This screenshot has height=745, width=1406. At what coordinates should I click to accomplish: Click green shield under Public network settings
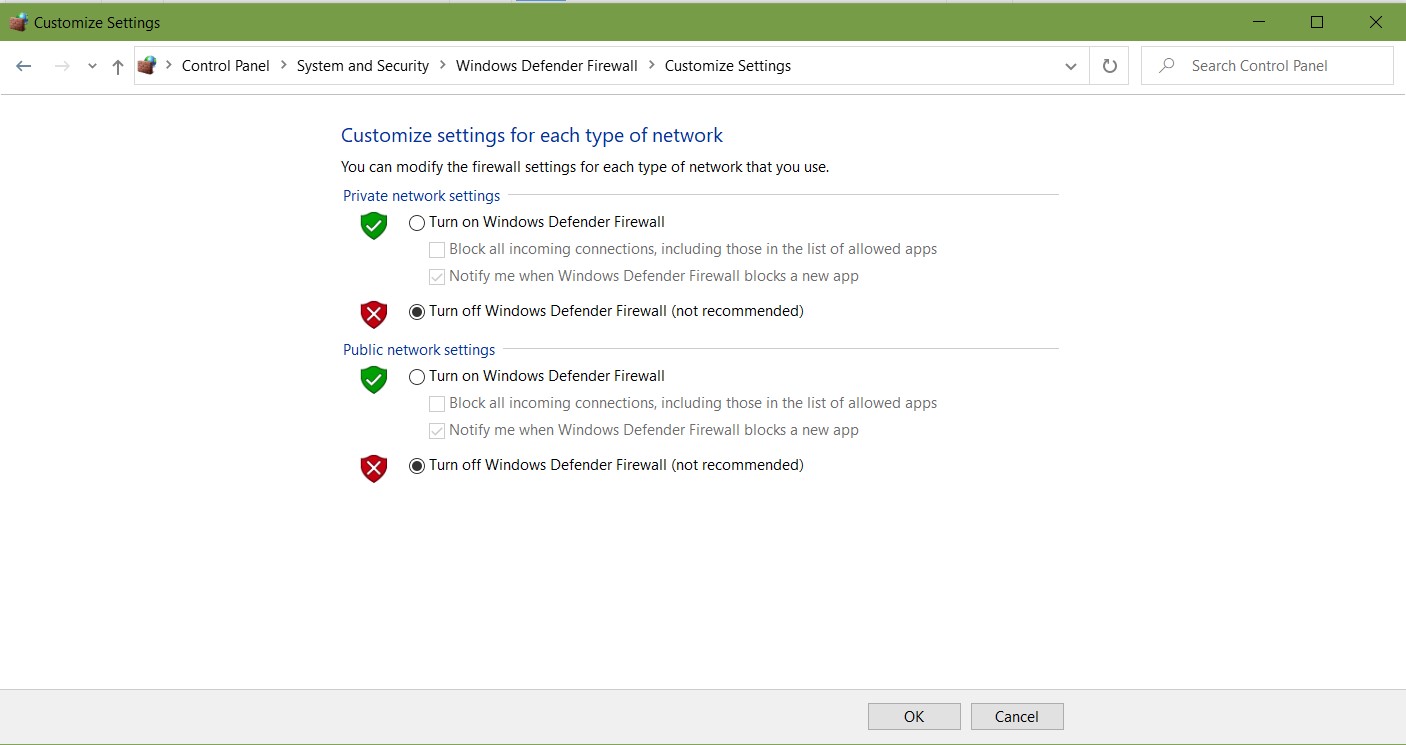374,379
